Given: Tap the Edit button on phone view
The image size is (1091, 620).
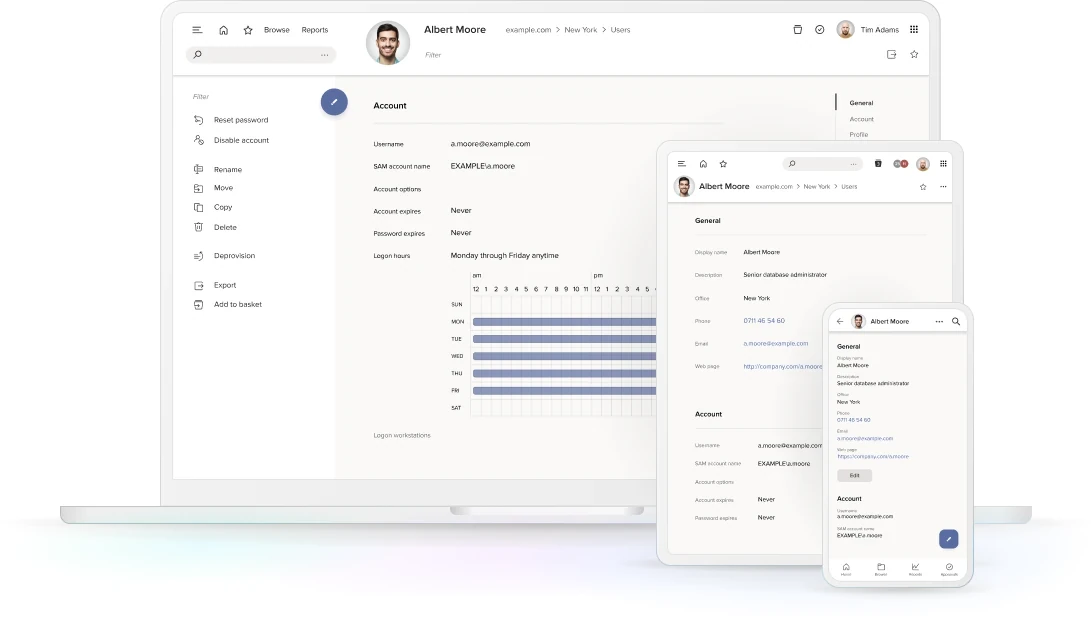Looking at the screenshot, I should click(x=854, y=475).
